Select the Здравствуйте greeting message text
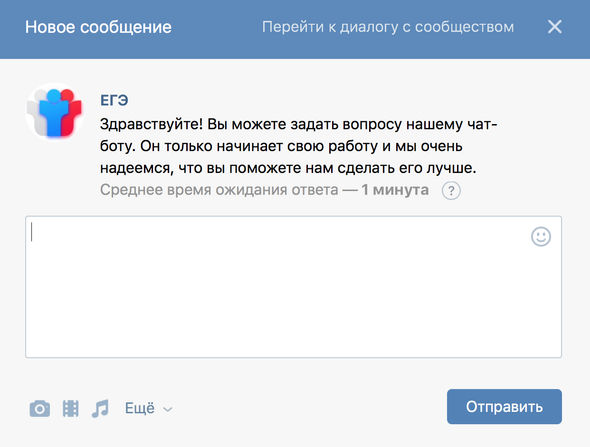The height and width of the screenshot is (447, 590). (x=298, y=146)
